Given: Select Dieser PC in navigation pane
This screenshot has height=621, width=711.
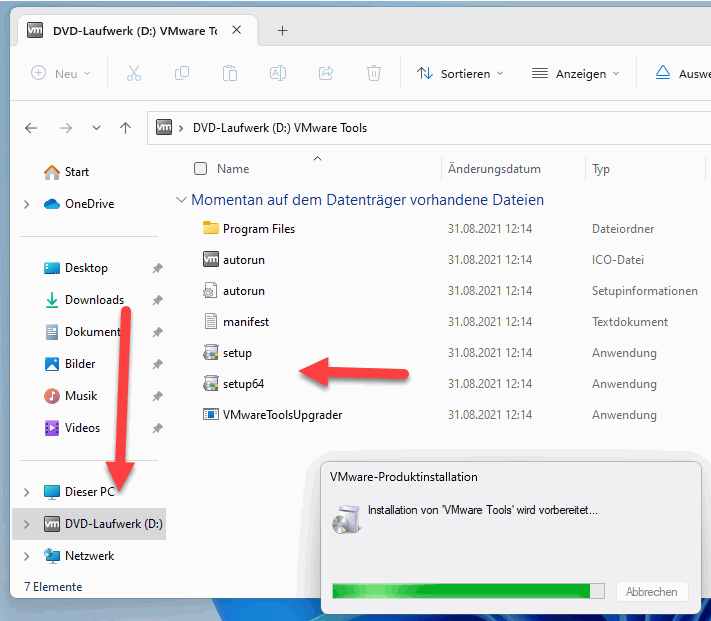Looking at the screenshot, I should point(79,492).
